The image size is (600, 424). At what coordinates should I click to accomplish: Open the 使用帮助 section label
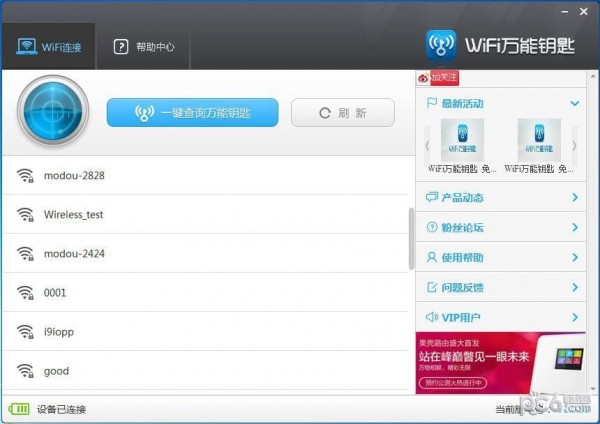(x=462, y=257)
